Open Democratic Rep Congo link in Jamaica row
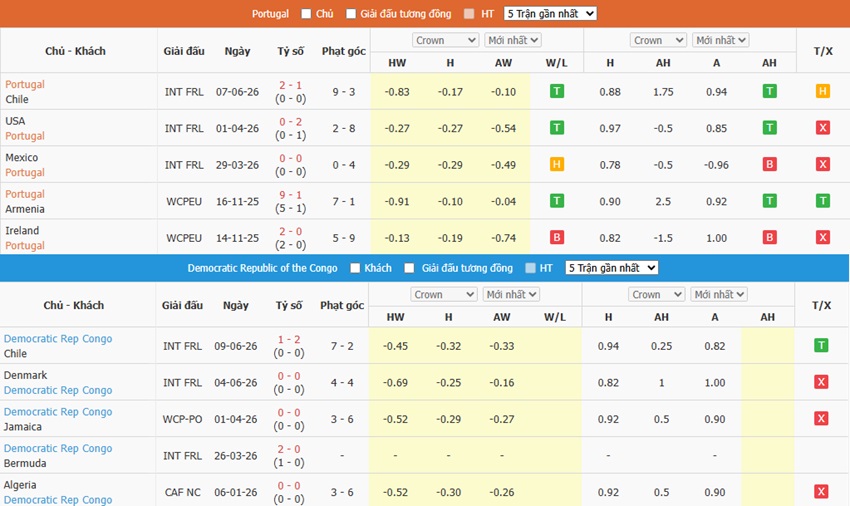 tap(58, 412)
